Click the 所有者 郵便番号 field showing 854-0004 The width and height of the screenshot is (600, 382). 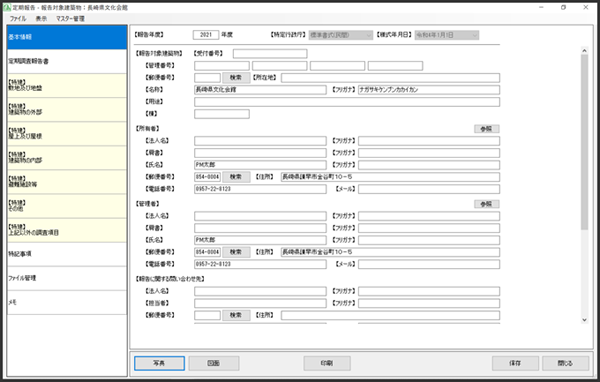point(207,177)
